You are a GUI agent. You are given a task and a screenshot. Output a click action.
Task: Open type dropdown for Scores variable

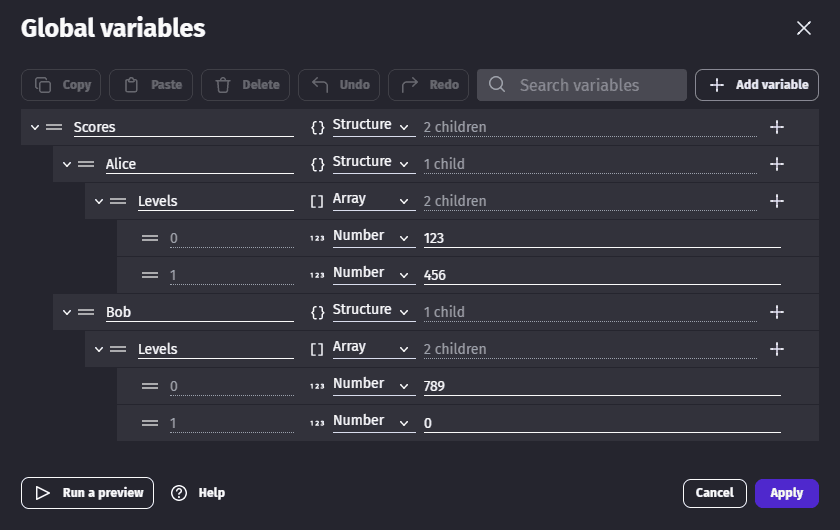click(x=372, y=126)
